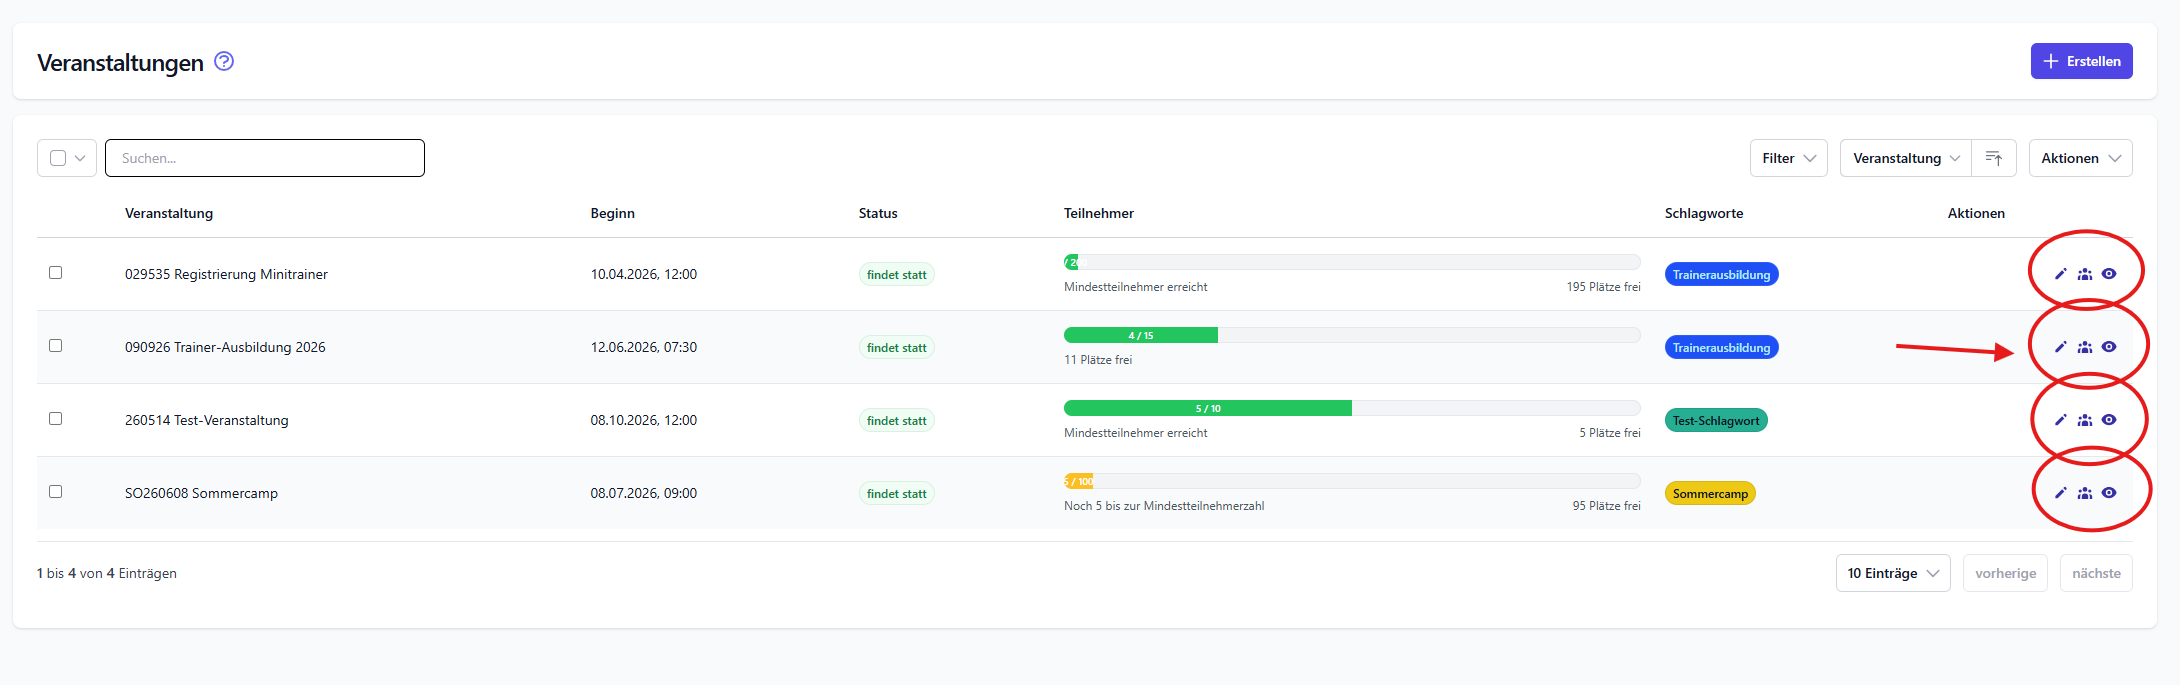Expand the Veranstaltung sort field dropdown
Viewport: 2180px width, 685px height.
click(1905, 158)
